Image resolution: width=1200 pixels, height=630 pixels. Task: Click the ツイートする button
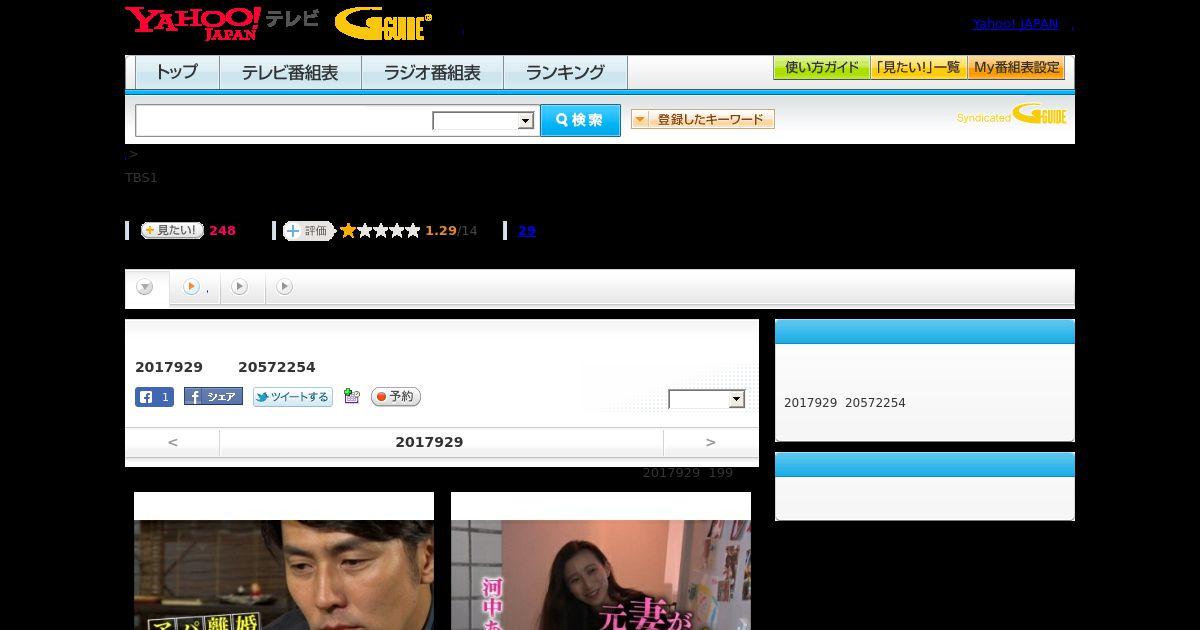(293, 397)
